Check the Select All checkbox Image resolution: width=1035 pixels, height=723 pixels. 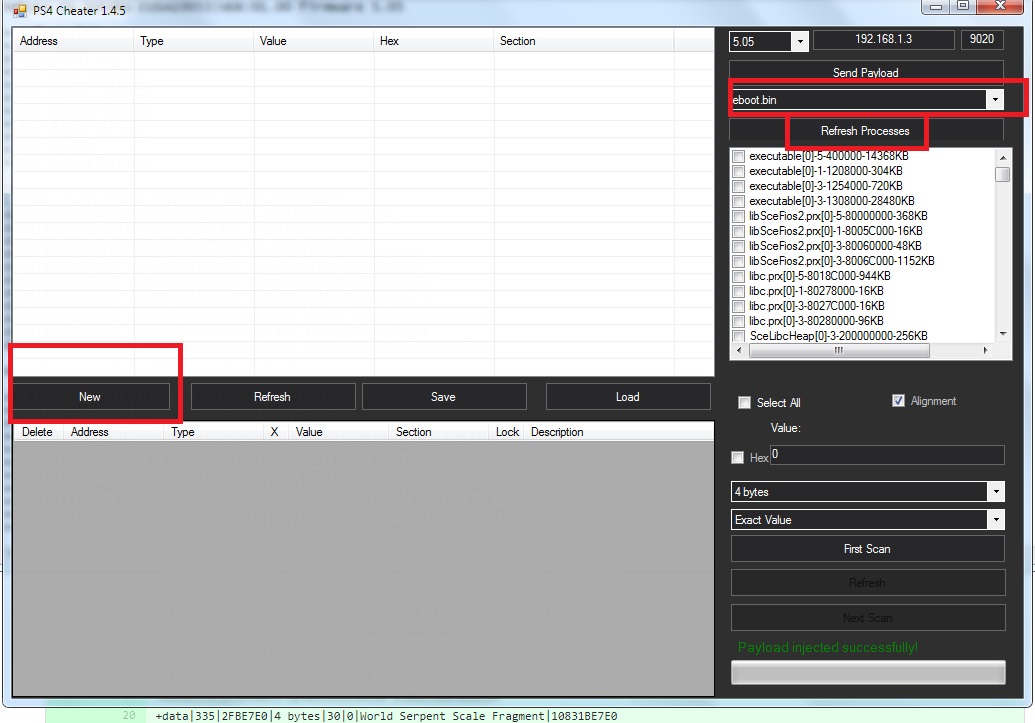[x=744, y=403]
